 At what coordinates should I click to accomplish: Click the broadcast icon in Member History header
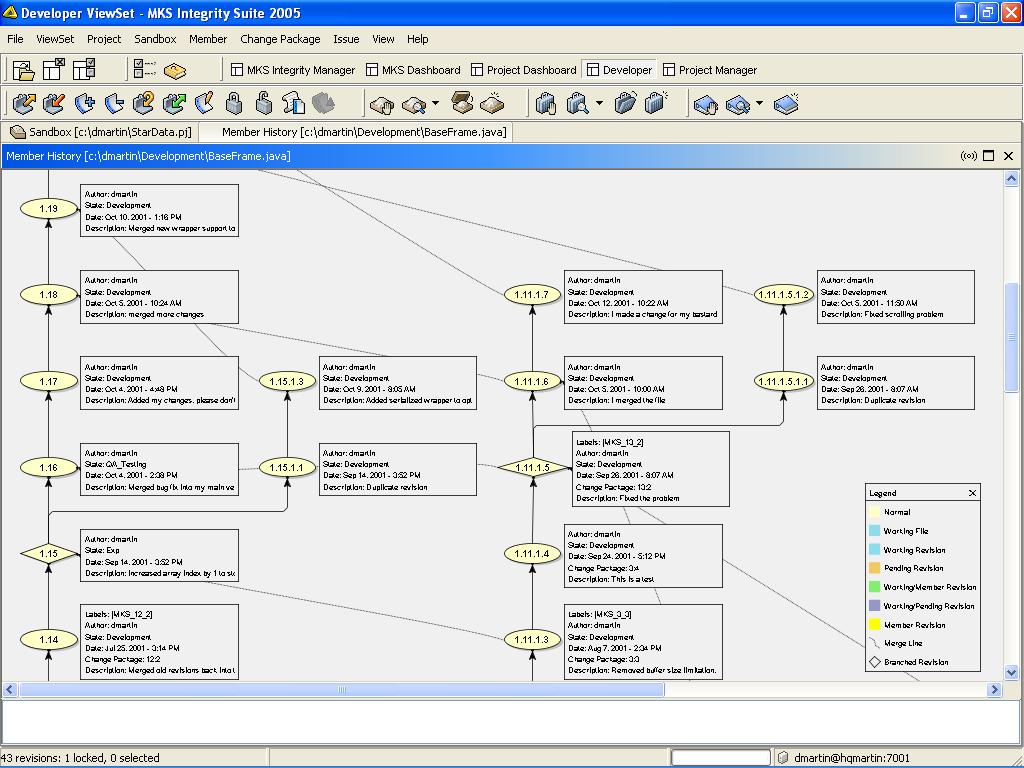pyautogui.click(x=969, y=155)
